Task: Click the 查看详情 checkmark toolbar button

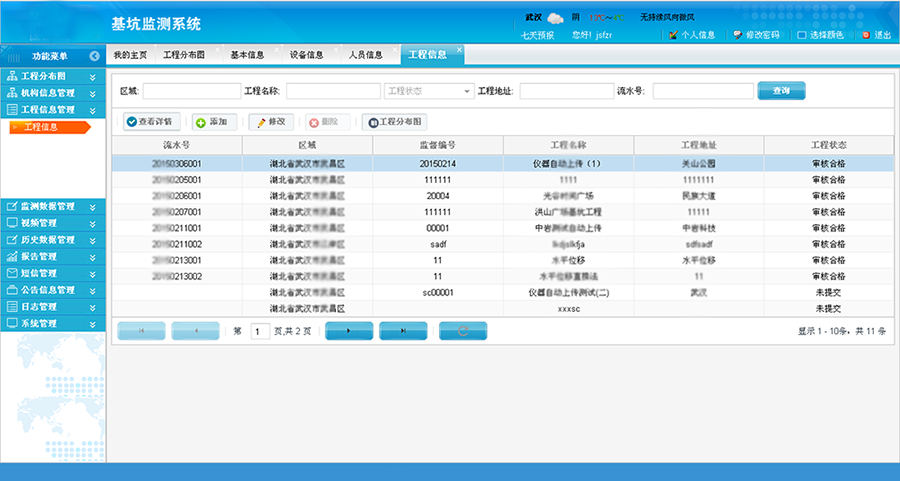Action: pos(150,122)
